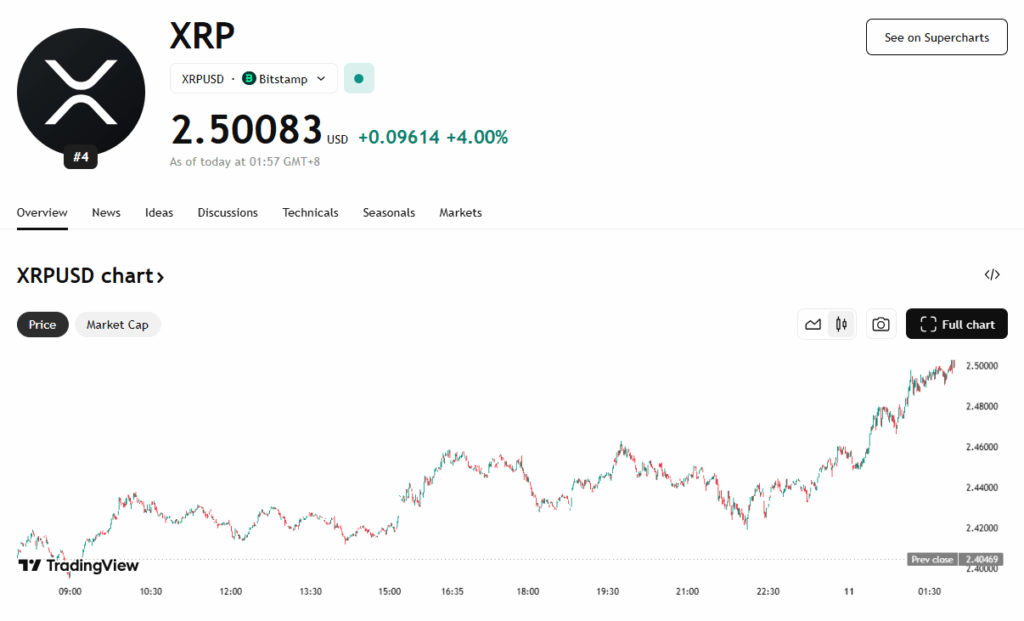1024x621 pixels.
Task: Click the Prev close label
Action: (x=932, y=560)
